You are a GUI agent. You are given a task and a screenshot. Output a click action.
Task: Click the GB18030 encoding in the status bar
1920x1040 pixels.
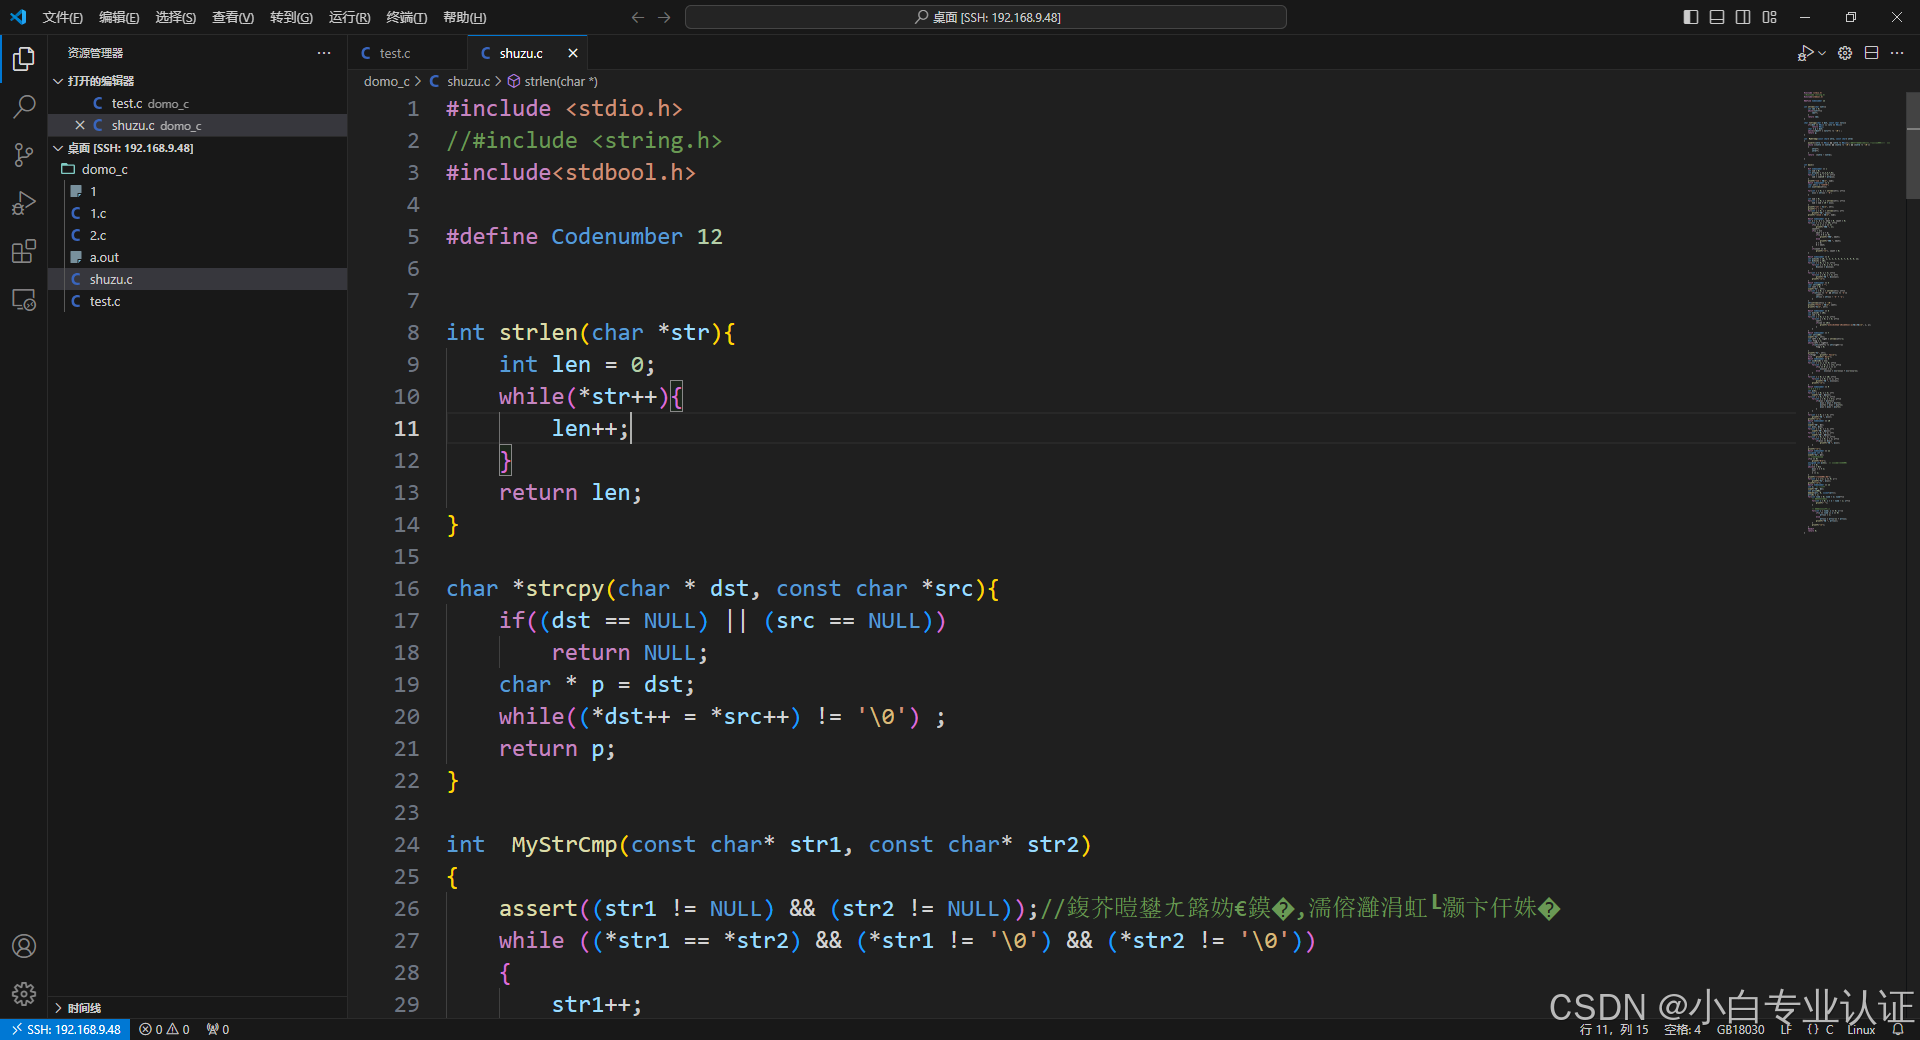coord(1739,1029)
